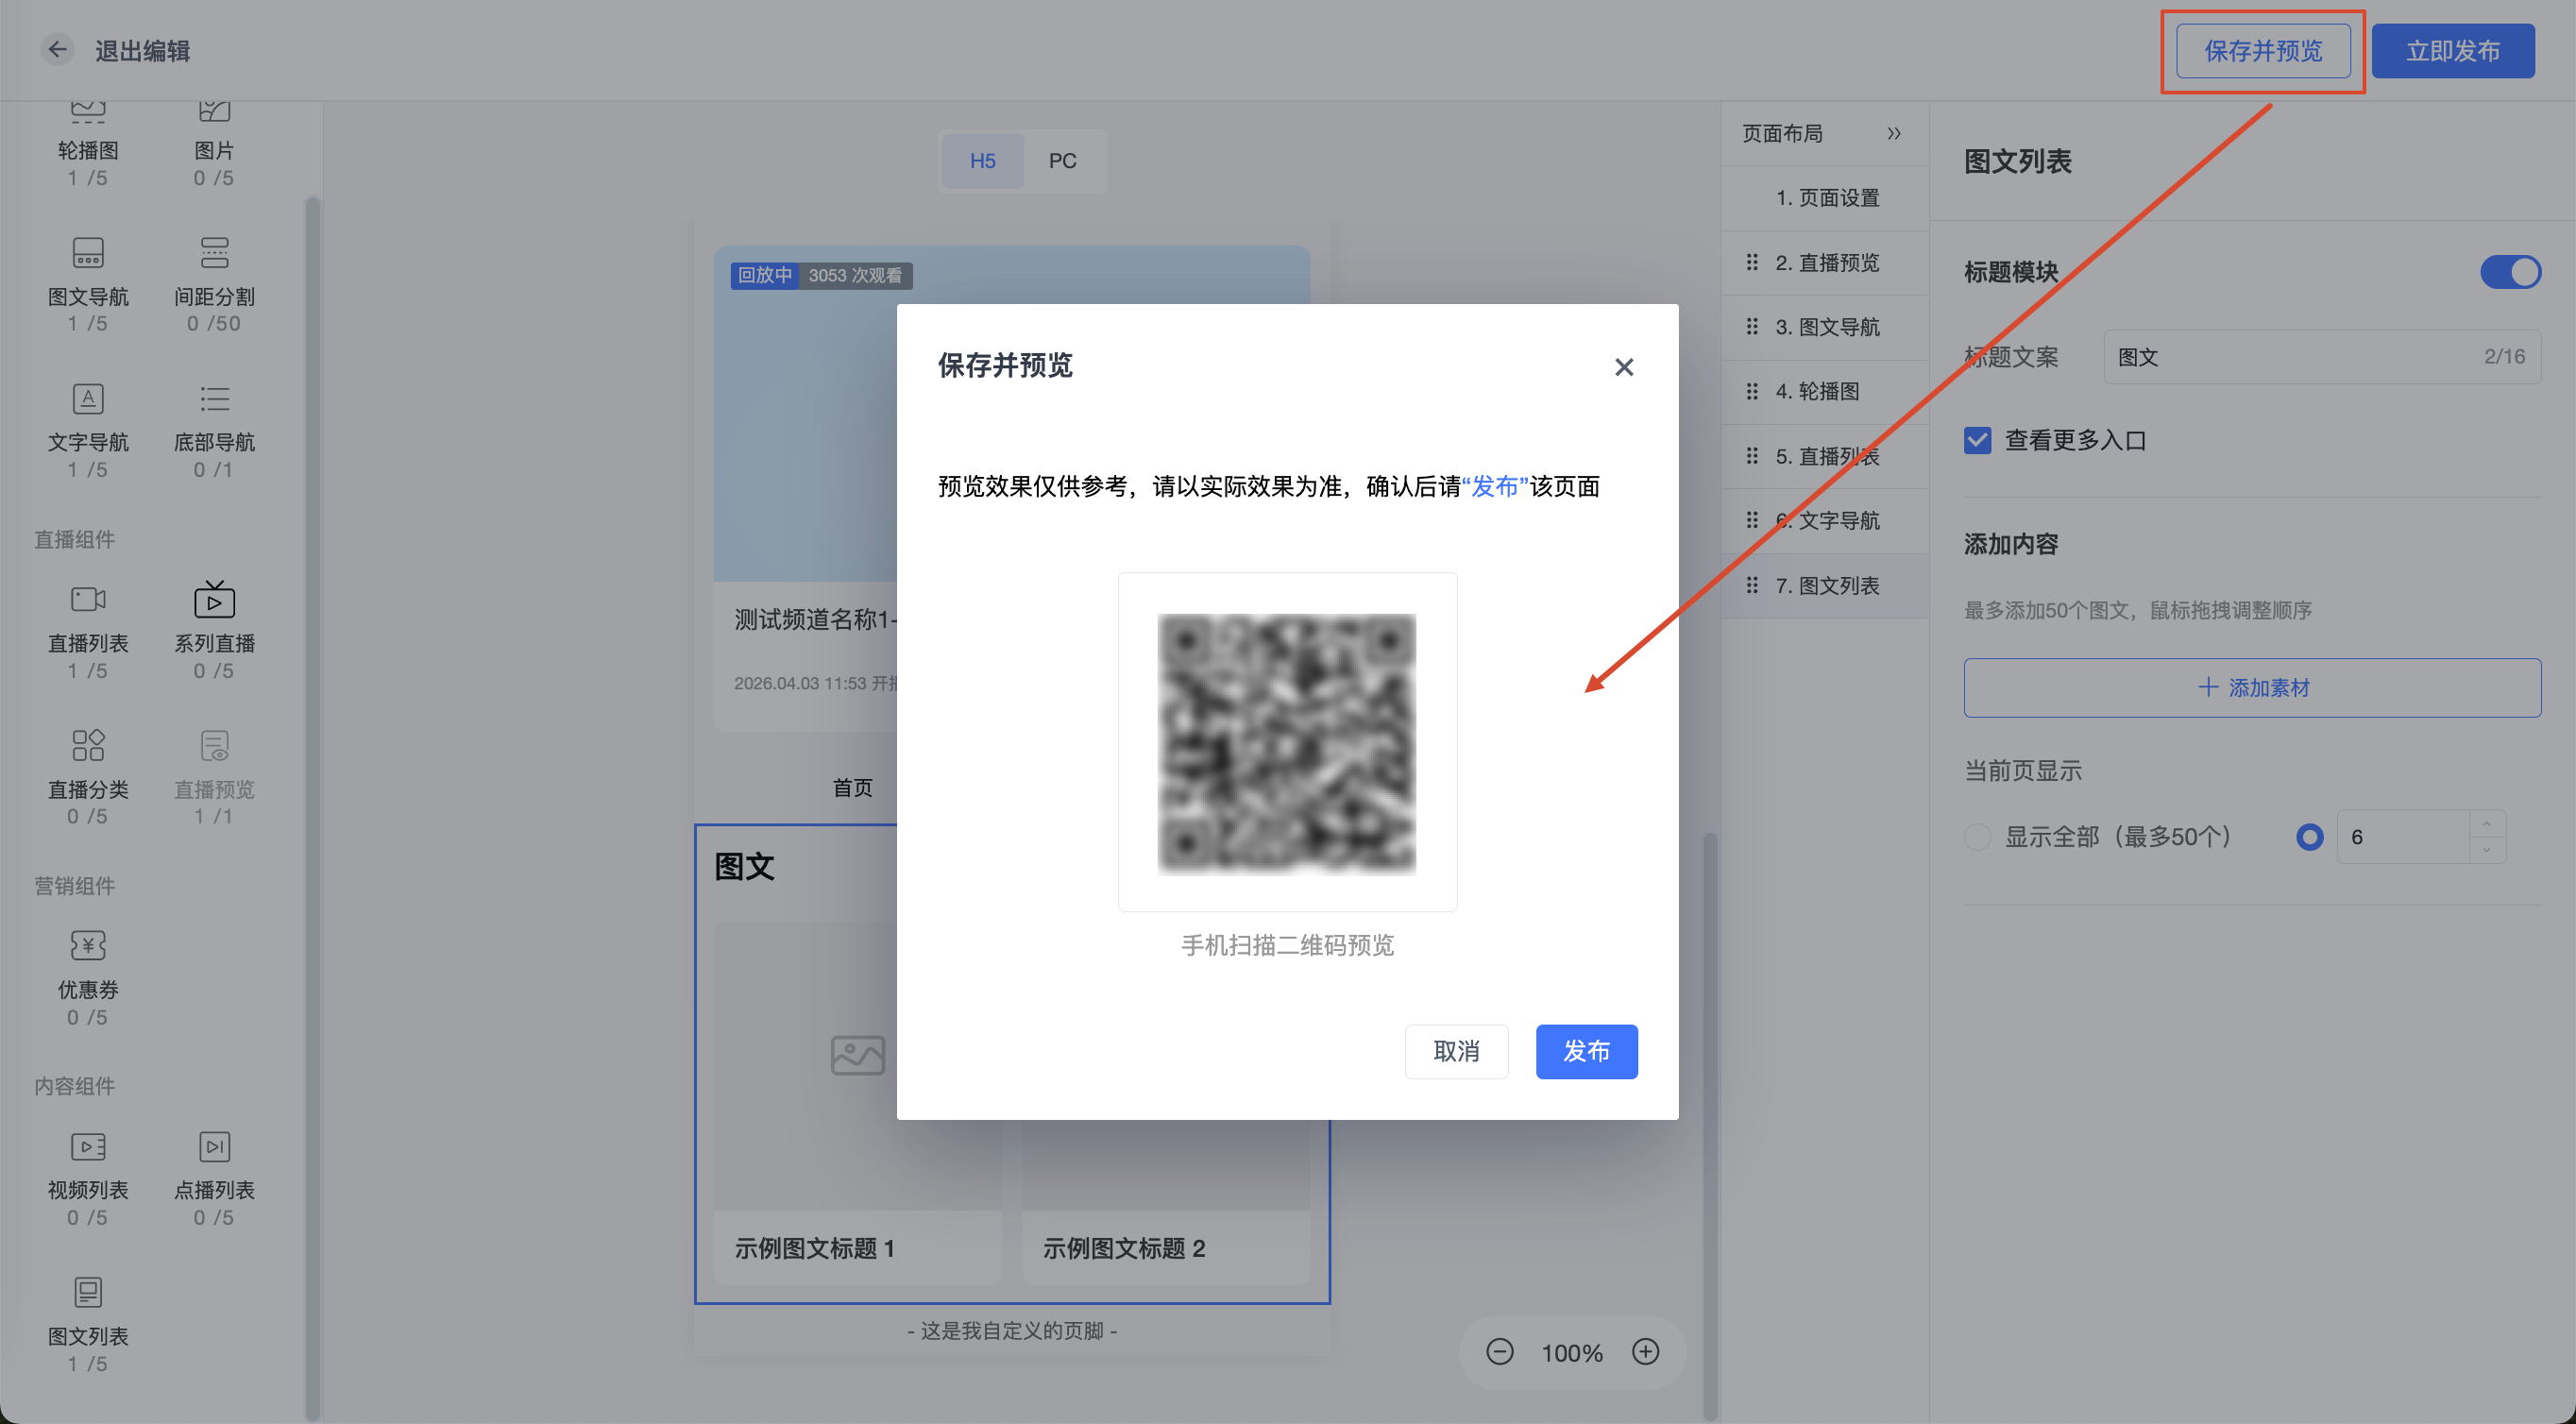
Task: Zoom in the canvas with plus icon
Action: [x=1645, y=1352]
